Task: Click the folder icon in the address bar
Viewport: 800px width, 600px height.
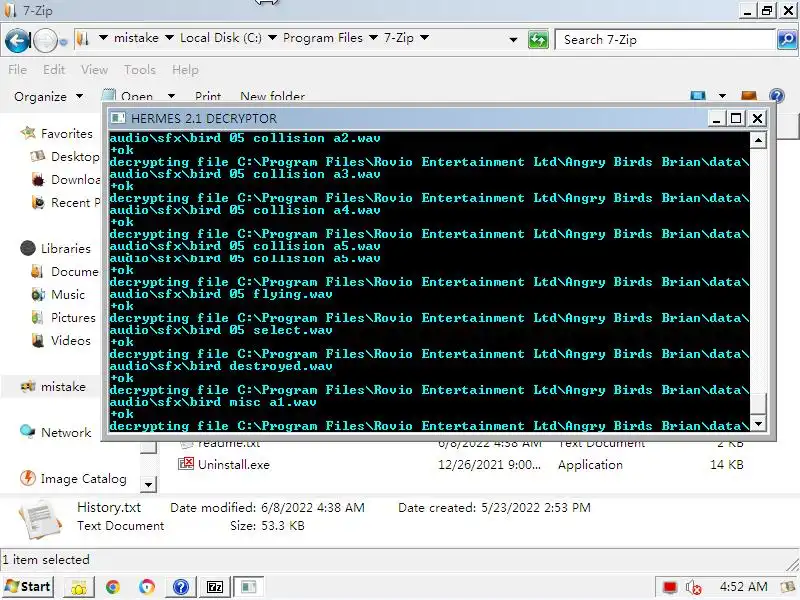Action: [83, 39]
